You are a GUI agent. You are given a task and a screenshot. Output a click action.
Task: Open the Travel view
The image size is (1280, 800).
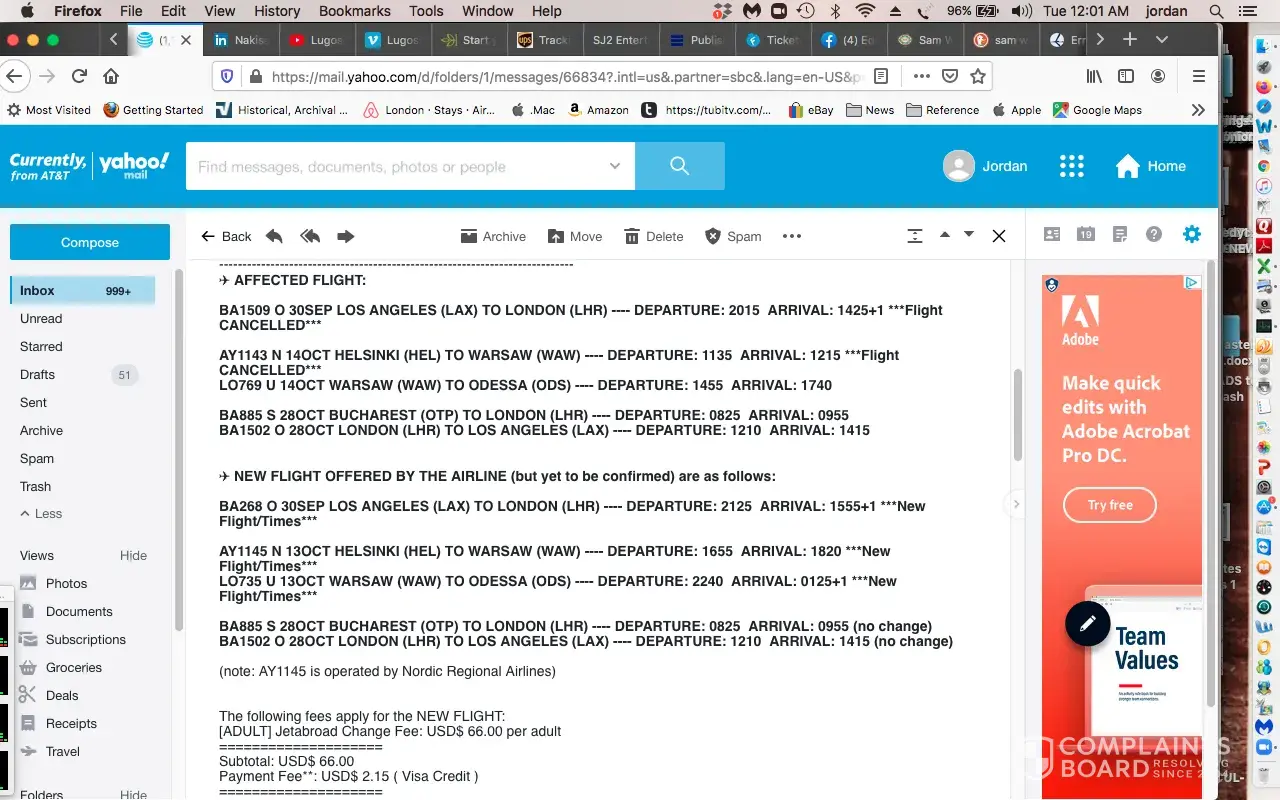click(62, 751)
